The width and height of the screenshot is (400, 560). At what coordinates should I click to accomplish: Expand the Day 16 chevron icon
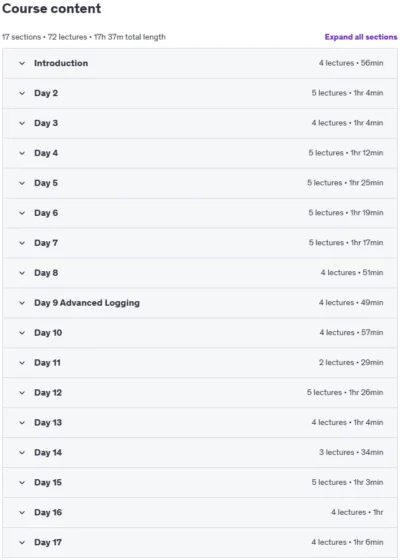[22, 512]
